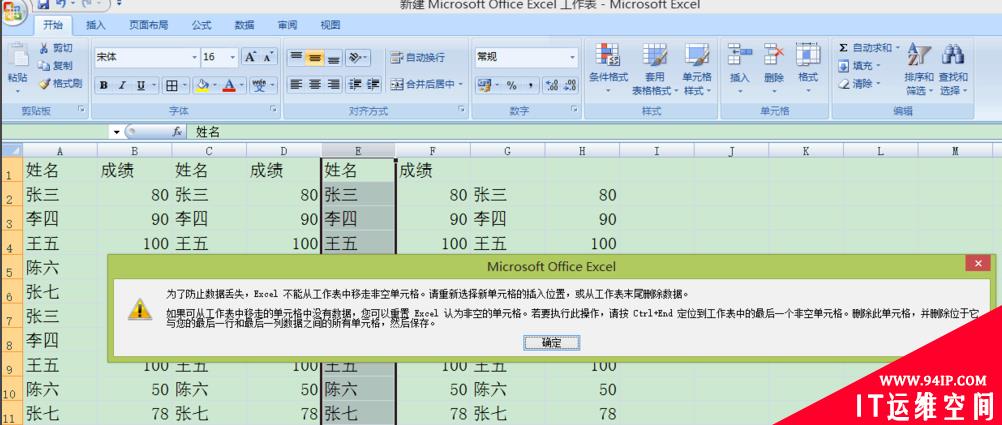Open Conditional Formatting (条件格式)
Viewport: 1002px width, 425px height.
coord(608,69)
